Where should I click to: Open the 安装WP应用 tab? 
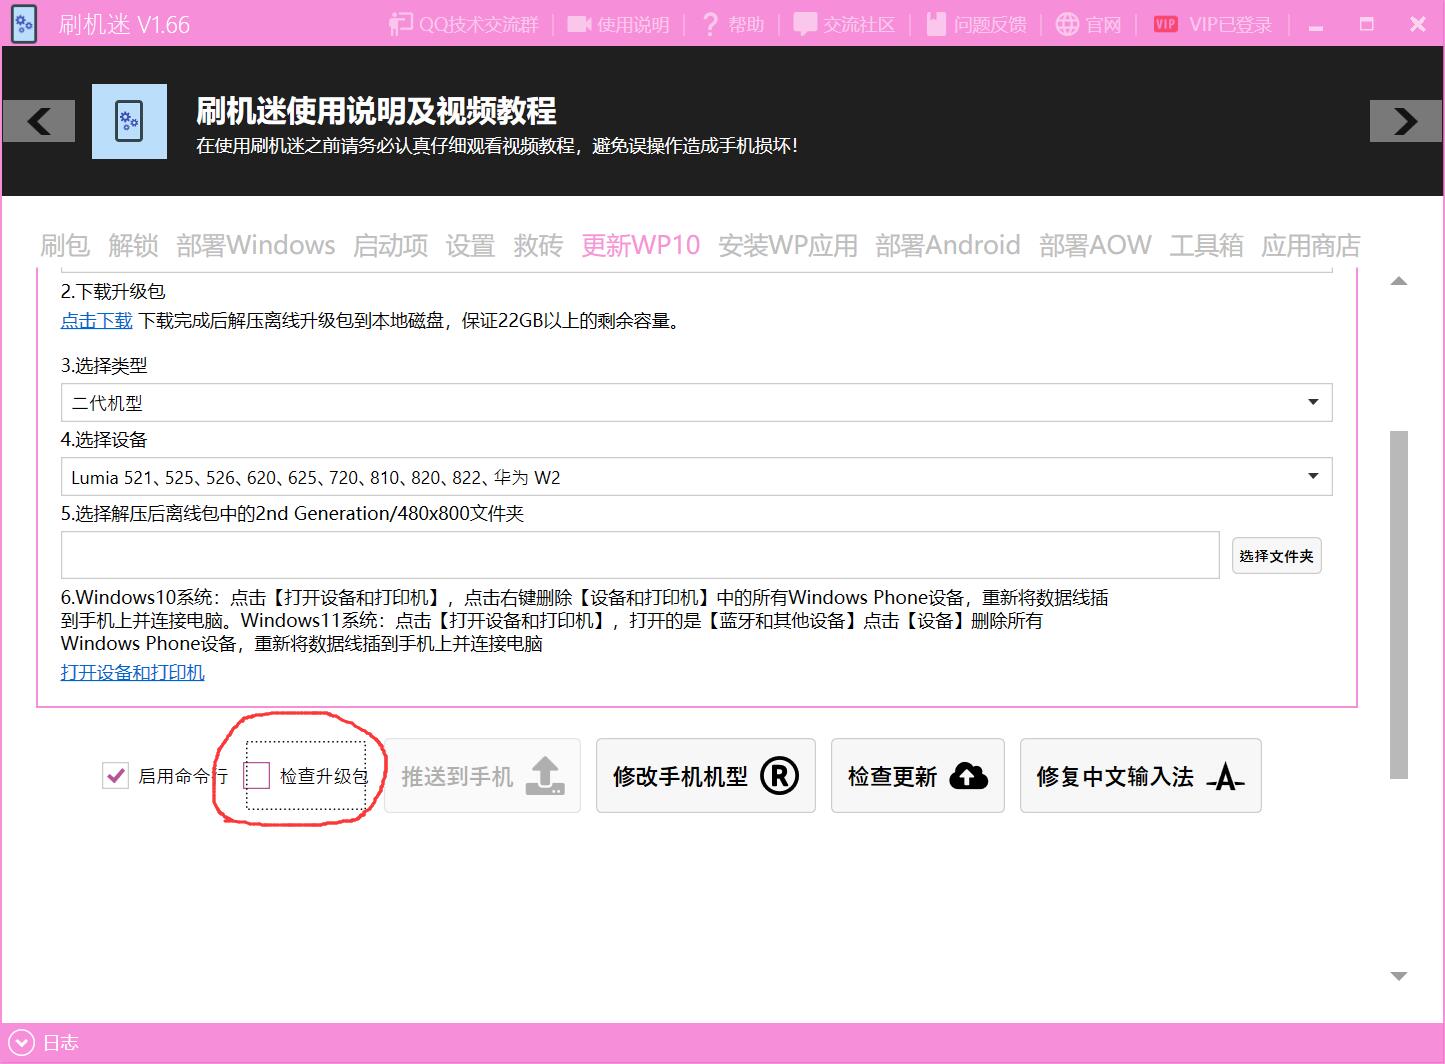pos(788,245)
